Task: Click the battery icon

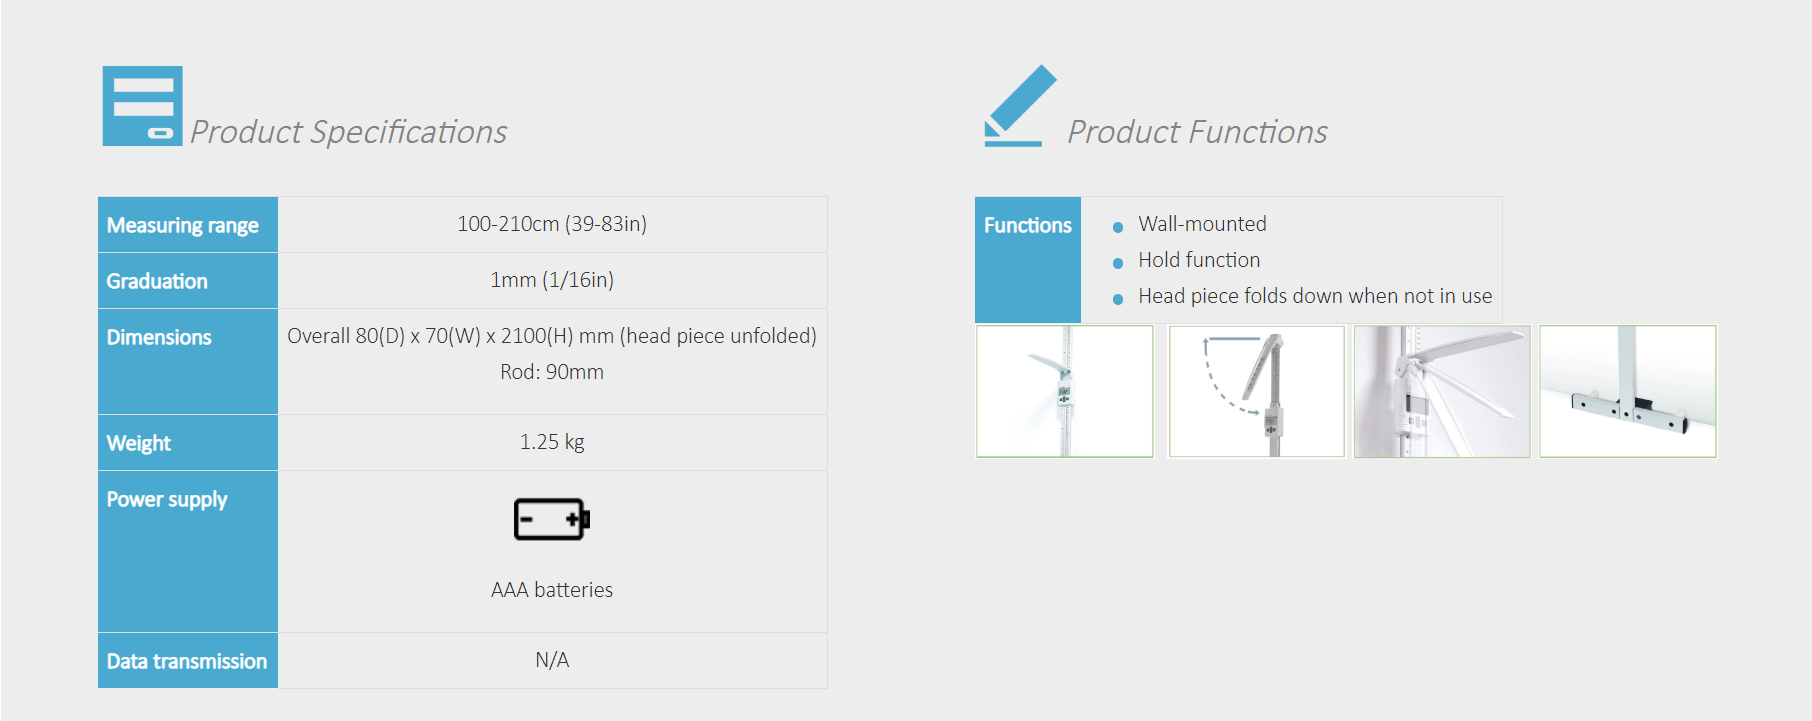Action: pyautogui.click(x=551, y=519)
